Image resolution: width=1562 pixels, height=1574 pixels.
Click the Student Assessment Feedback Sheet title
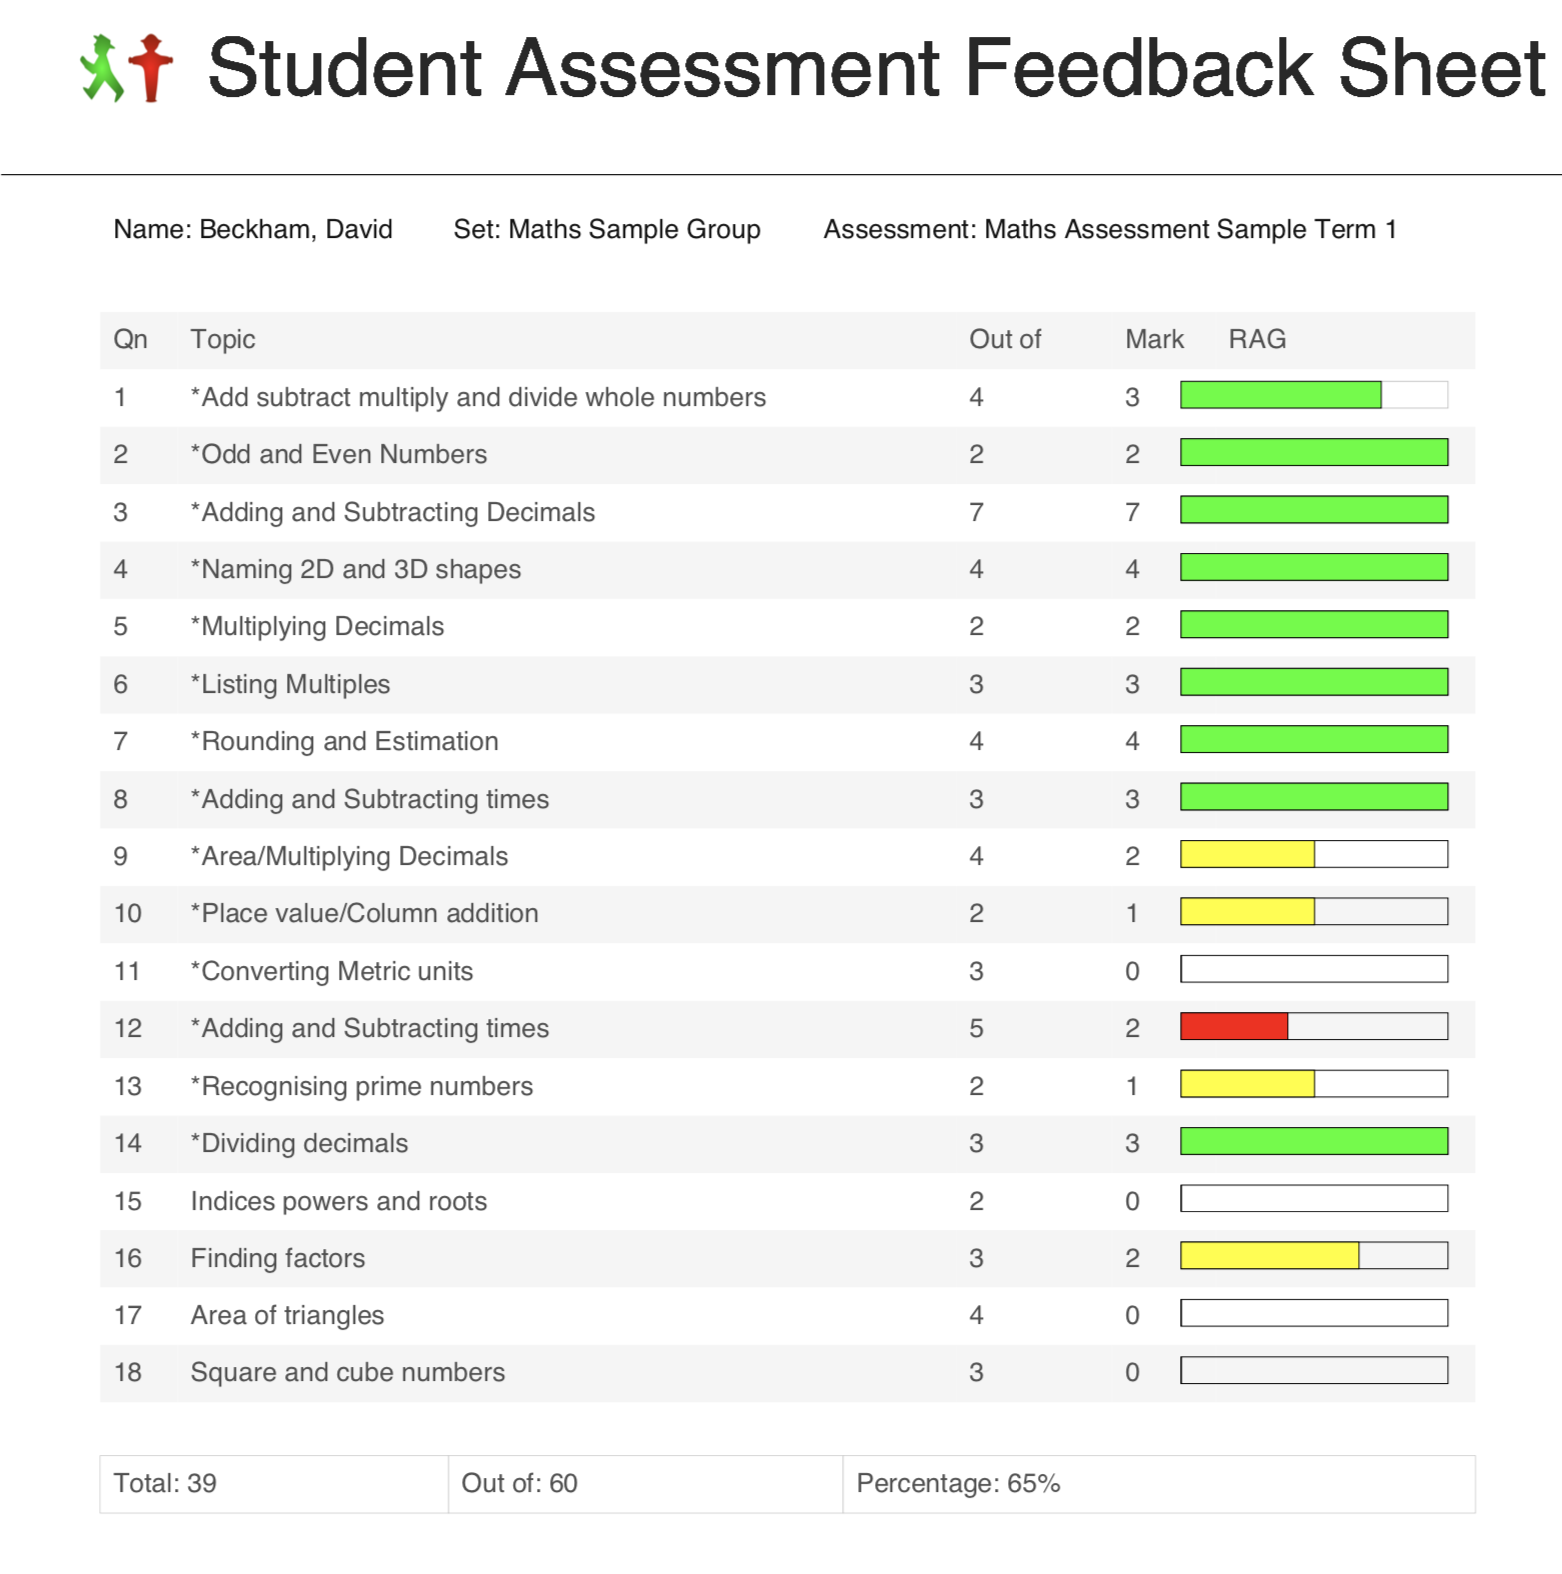point(876,69)
